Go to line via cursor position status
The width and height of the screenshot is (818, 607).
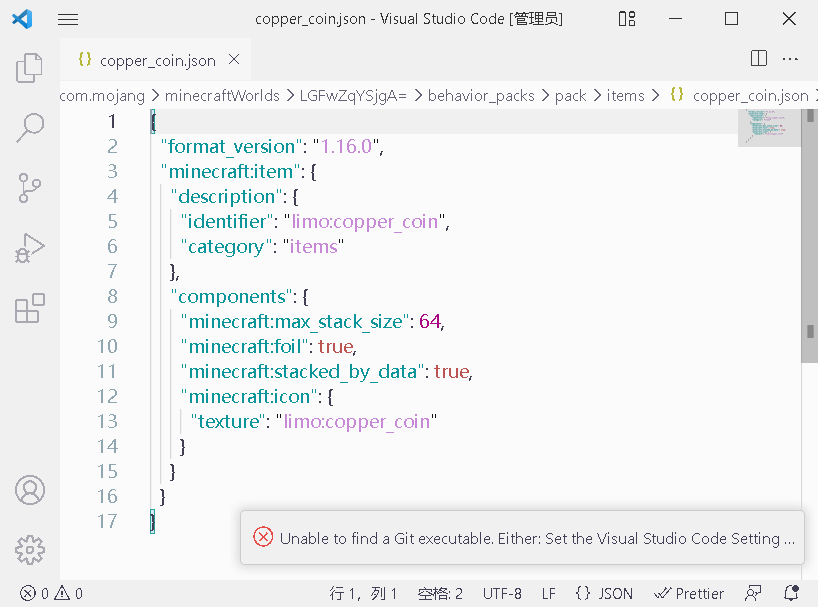pyautogui.click(x=363, y=593)
